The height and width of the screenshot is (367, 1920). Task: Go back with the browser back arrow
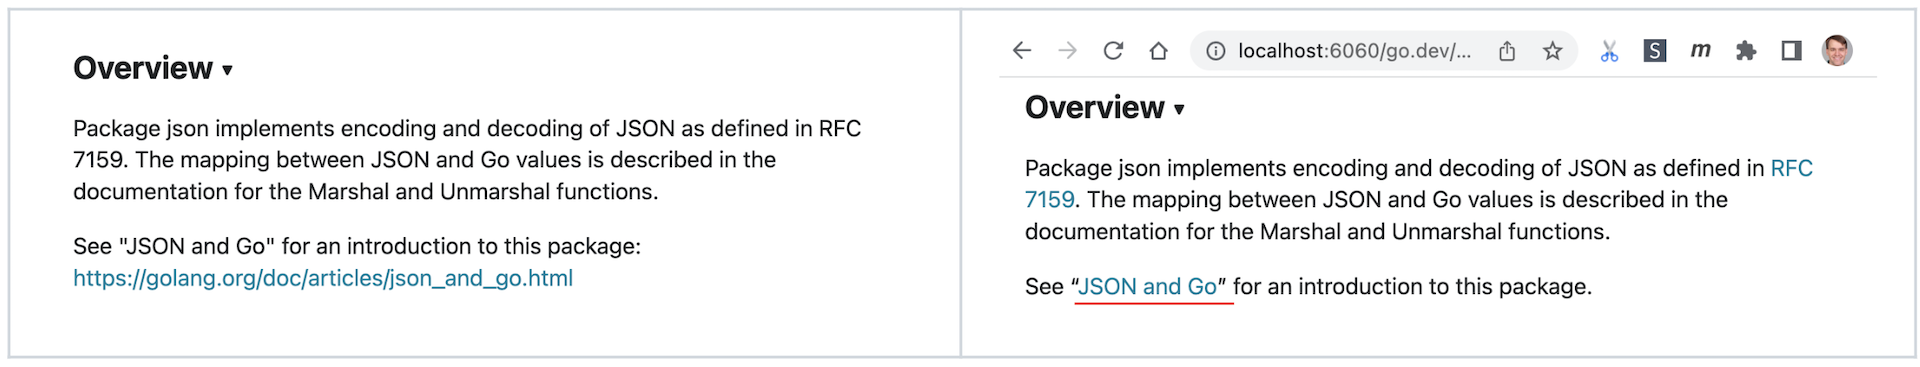click(1021, 50)
